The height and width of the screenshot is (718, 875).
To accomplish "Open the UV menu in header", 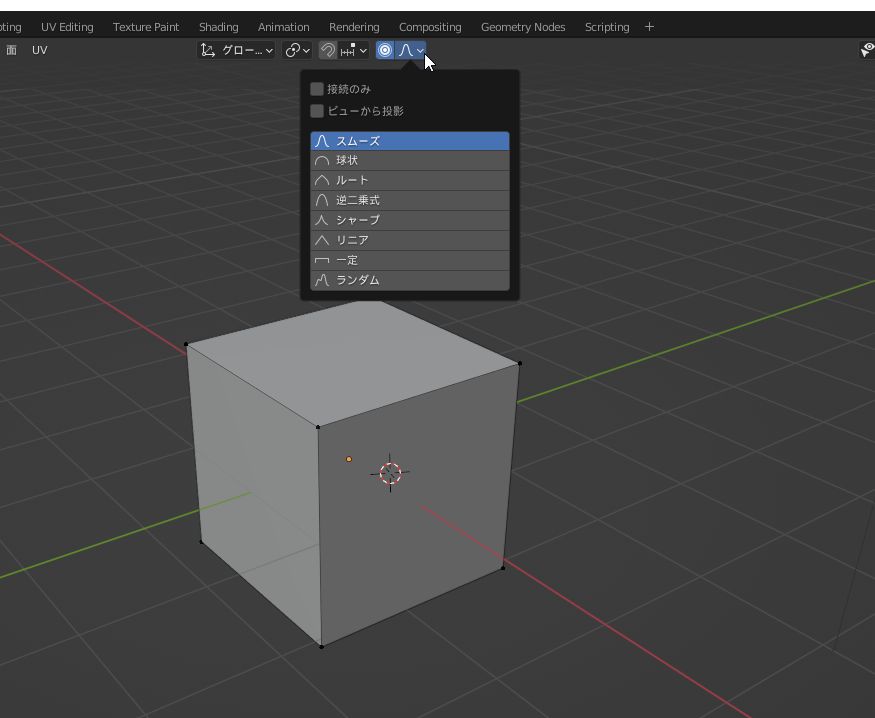I will tap(40, 50).
